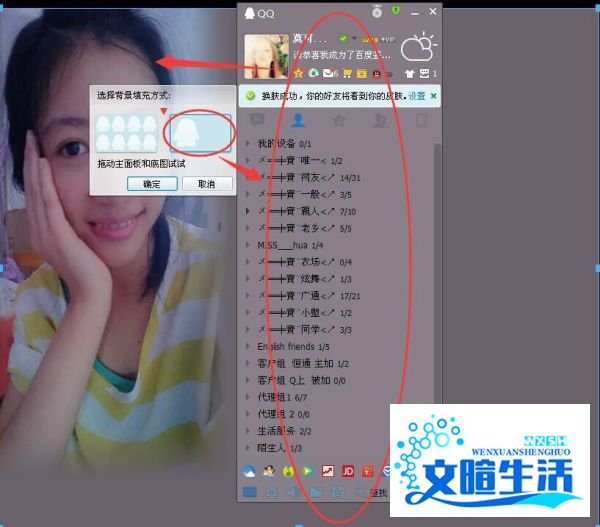Viewport: 600px width, 527px height.
Task: Open the 设置 link in skin notification
Action: (x=417, y=96)
